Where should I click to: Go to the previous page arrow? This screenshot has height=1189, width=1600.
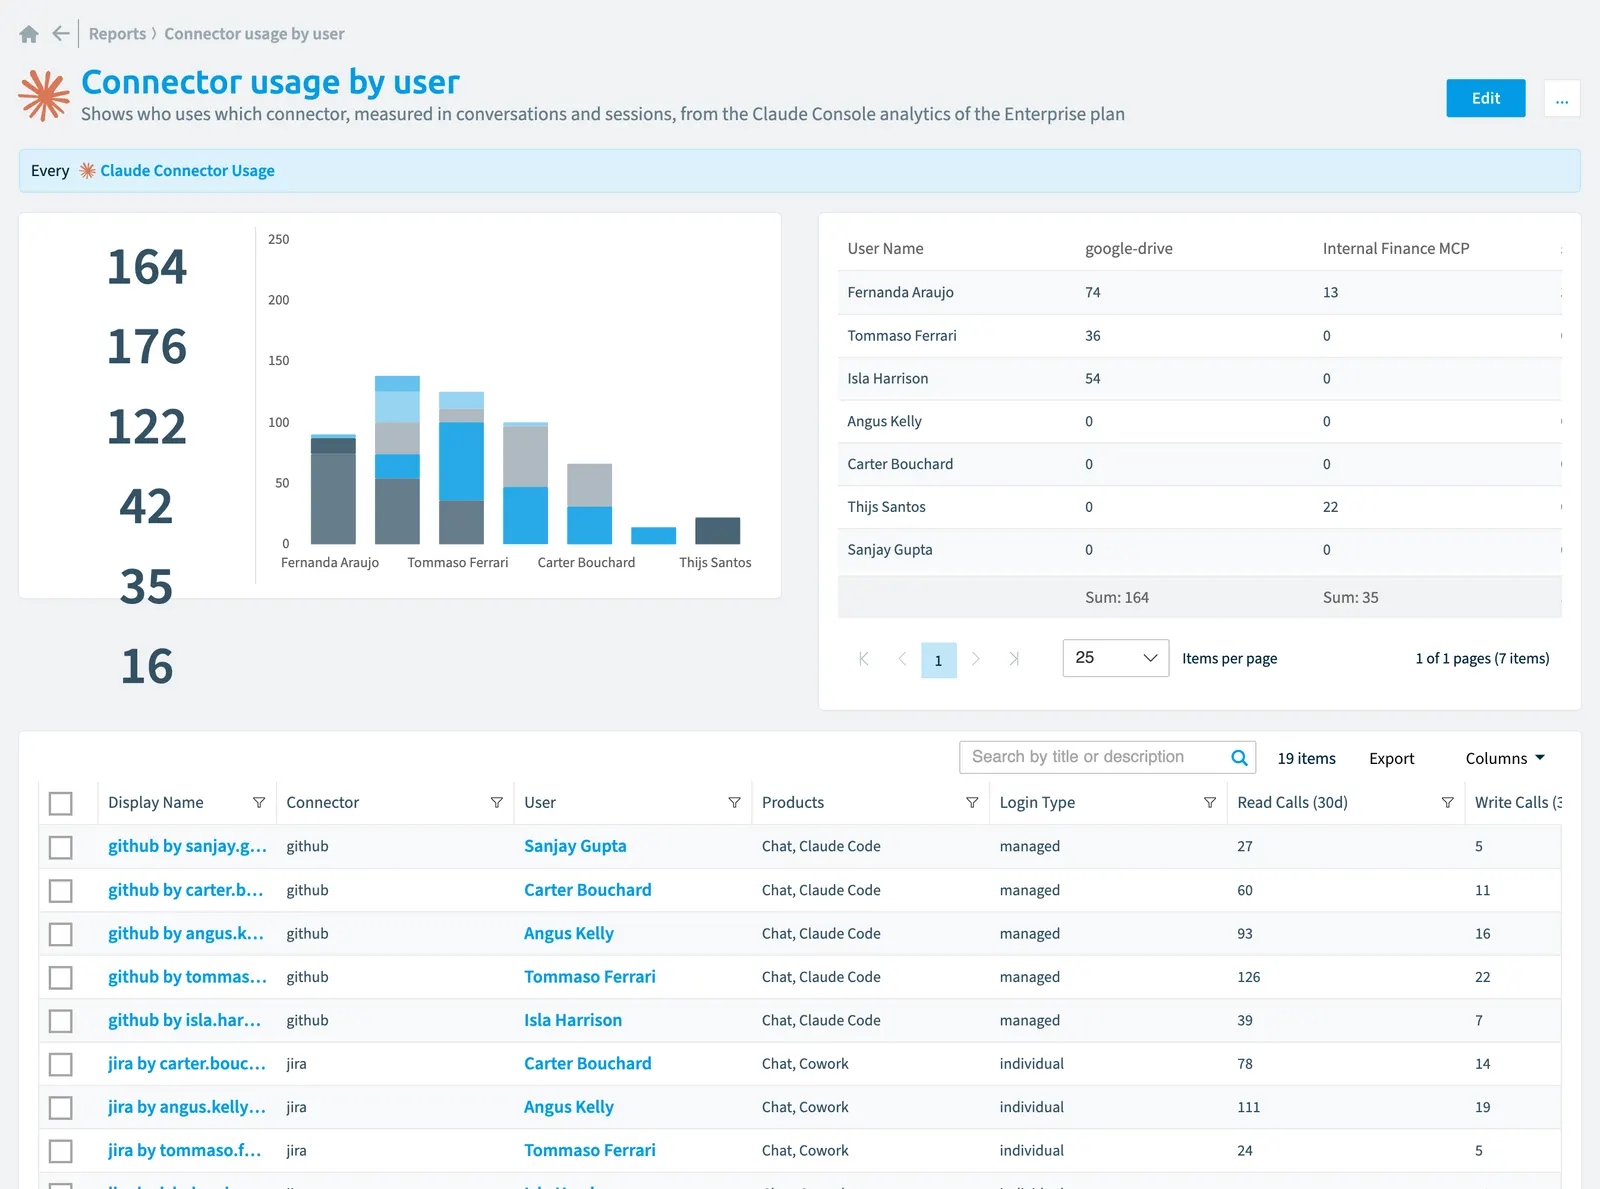pos(902,659)
